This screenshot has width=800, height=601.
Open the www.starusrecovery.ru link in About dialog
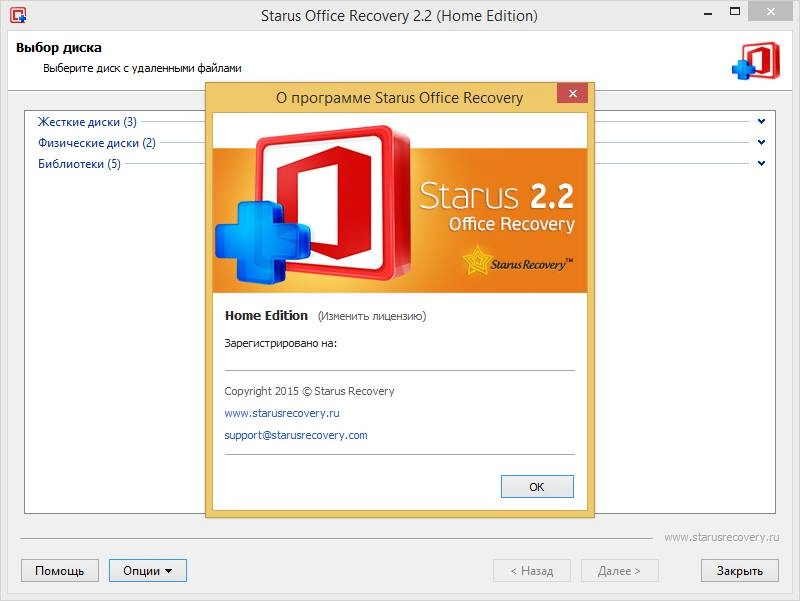[282, 413]
